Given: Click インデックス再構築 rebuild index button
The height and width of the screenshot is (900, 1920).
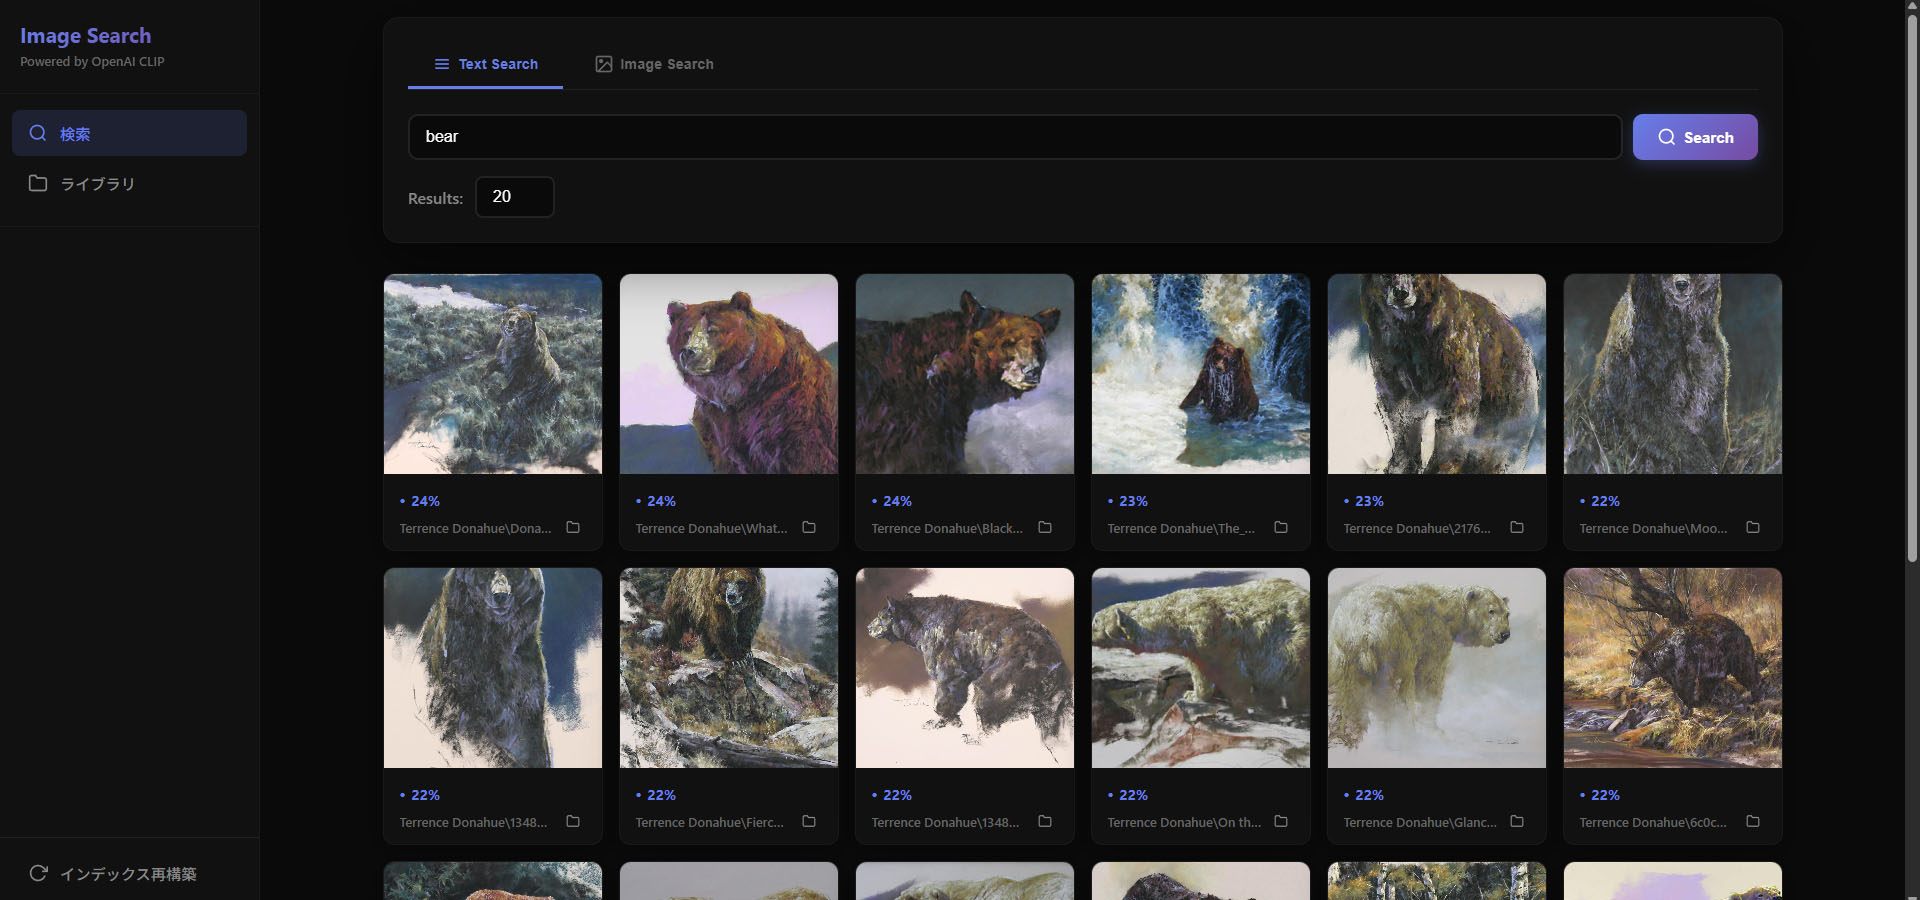Looking at the screenshot, I should click(113, 873).
